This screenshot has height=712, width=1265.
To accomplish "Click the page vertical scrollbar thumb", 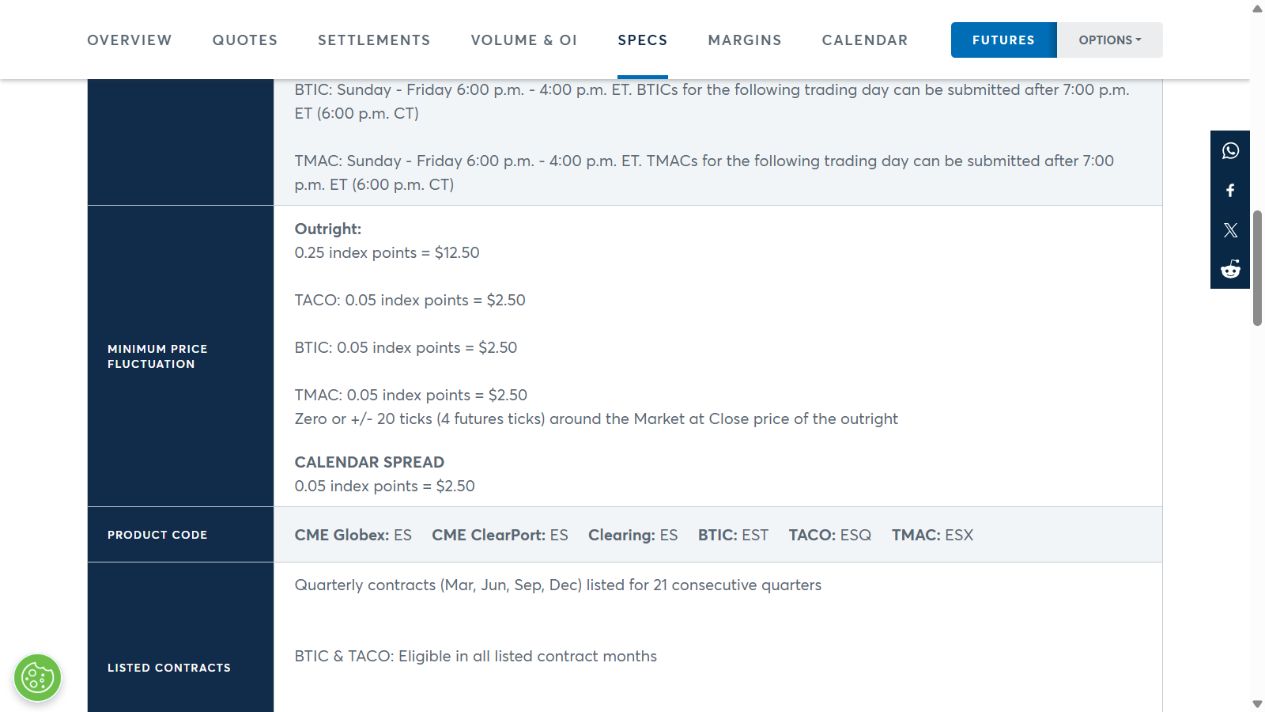I will [x=1257, y=267].
